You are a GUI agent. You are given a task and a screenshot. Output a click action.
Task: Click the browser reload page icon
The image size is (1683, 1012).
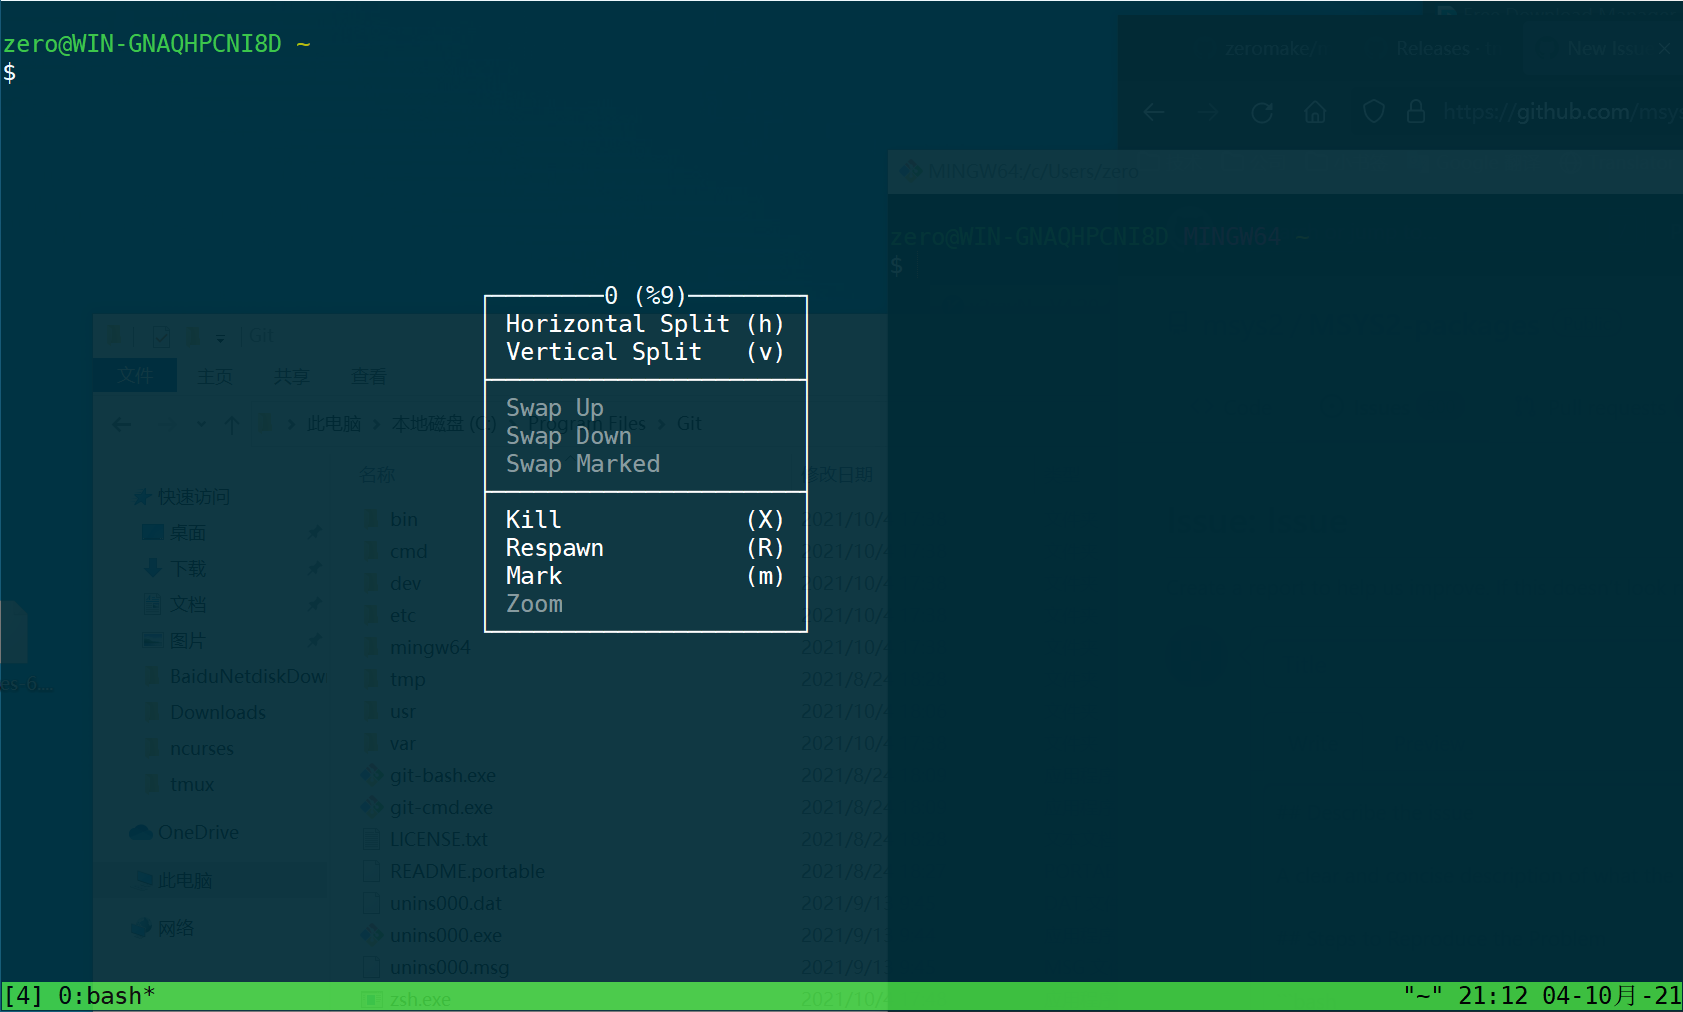click(1262, 111)
